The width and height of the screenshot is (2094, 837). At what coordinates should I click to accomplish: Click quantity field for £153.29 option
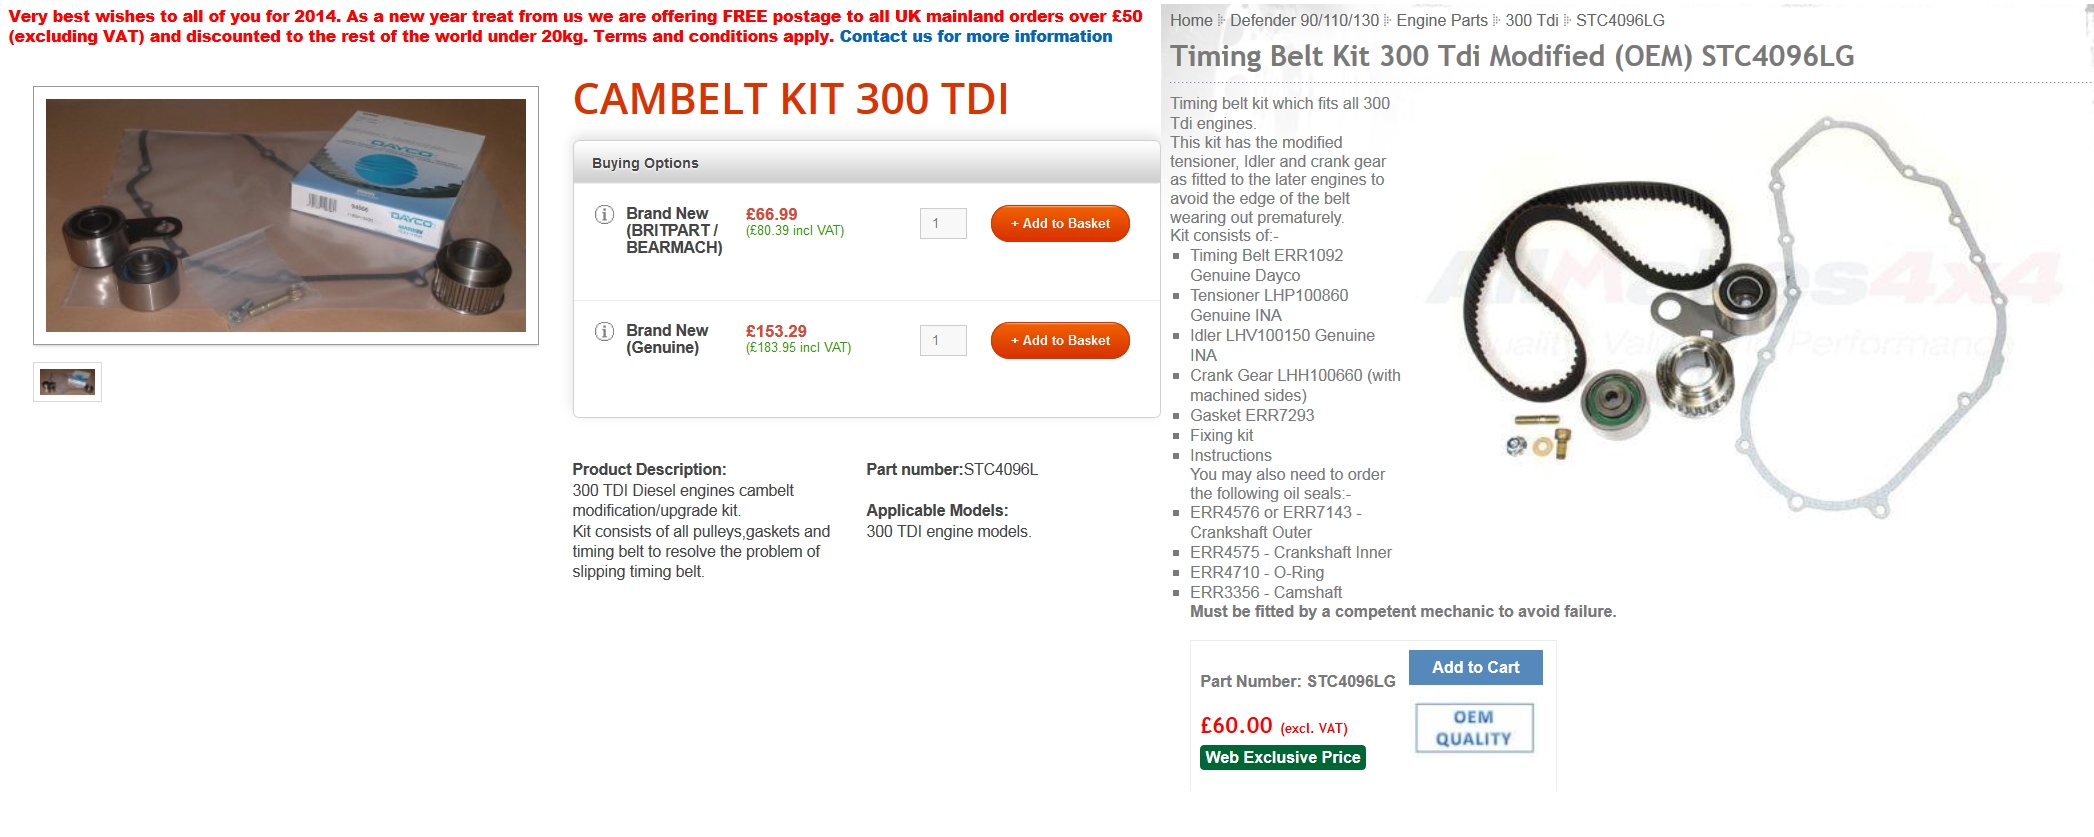point(942,340)
